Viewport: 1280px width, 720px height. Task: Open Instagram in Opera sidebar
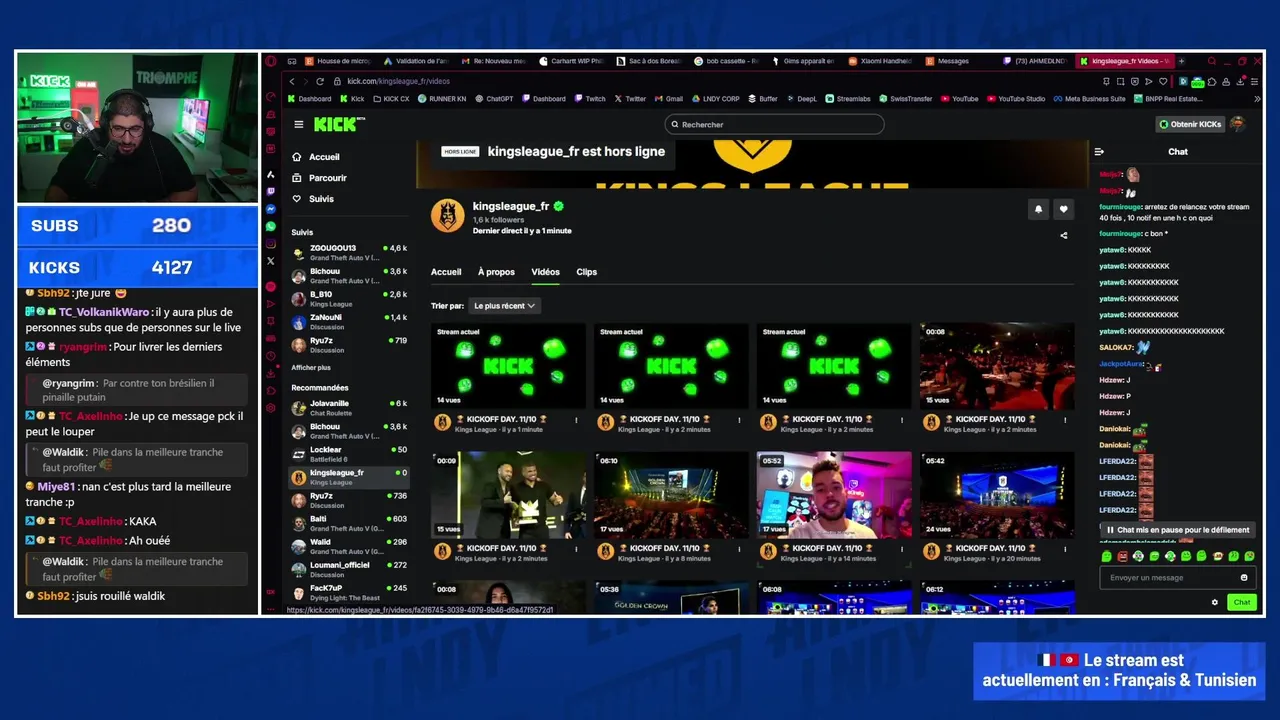pyautogui.click(x=271, y=243)
